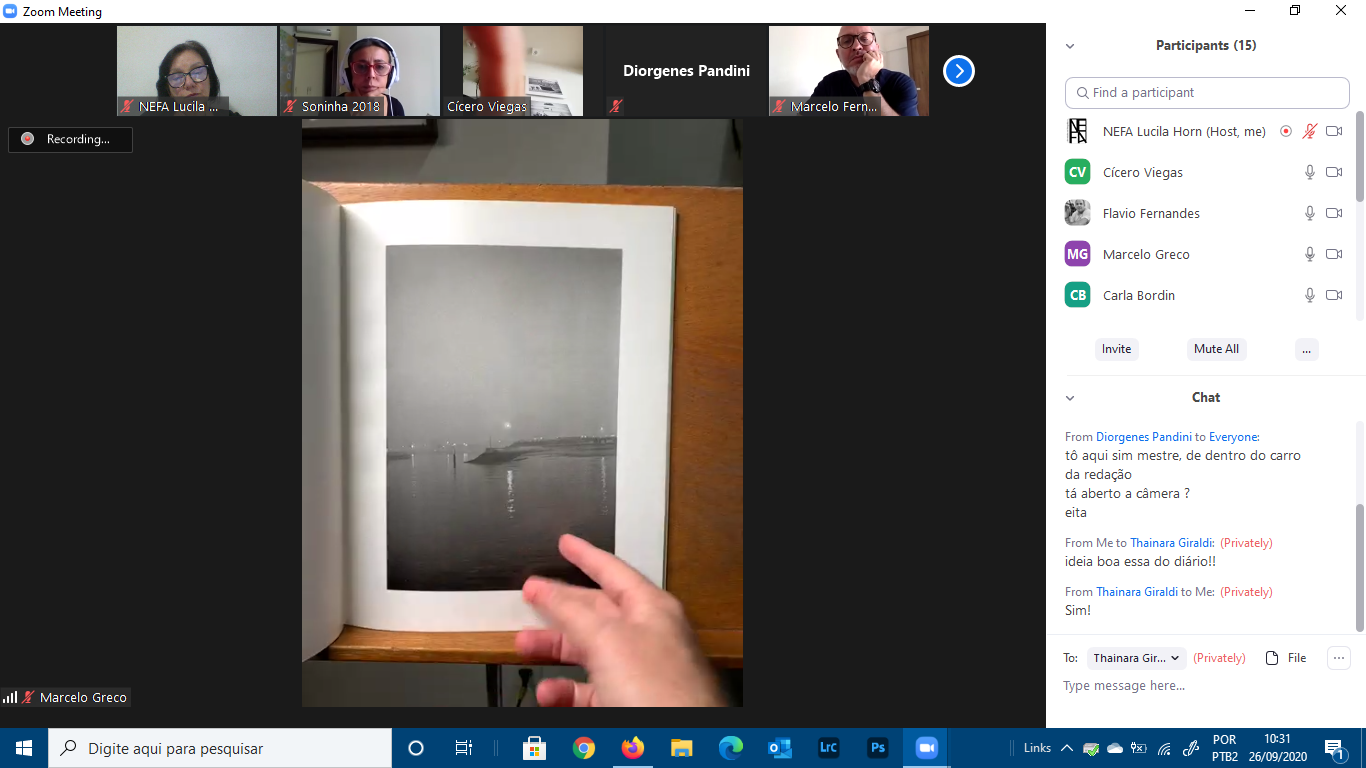Open chat recipient dropdown Thainara Gir...
The height and width of the screenshot is (768, 1366).
click(x=1136, y=658)
